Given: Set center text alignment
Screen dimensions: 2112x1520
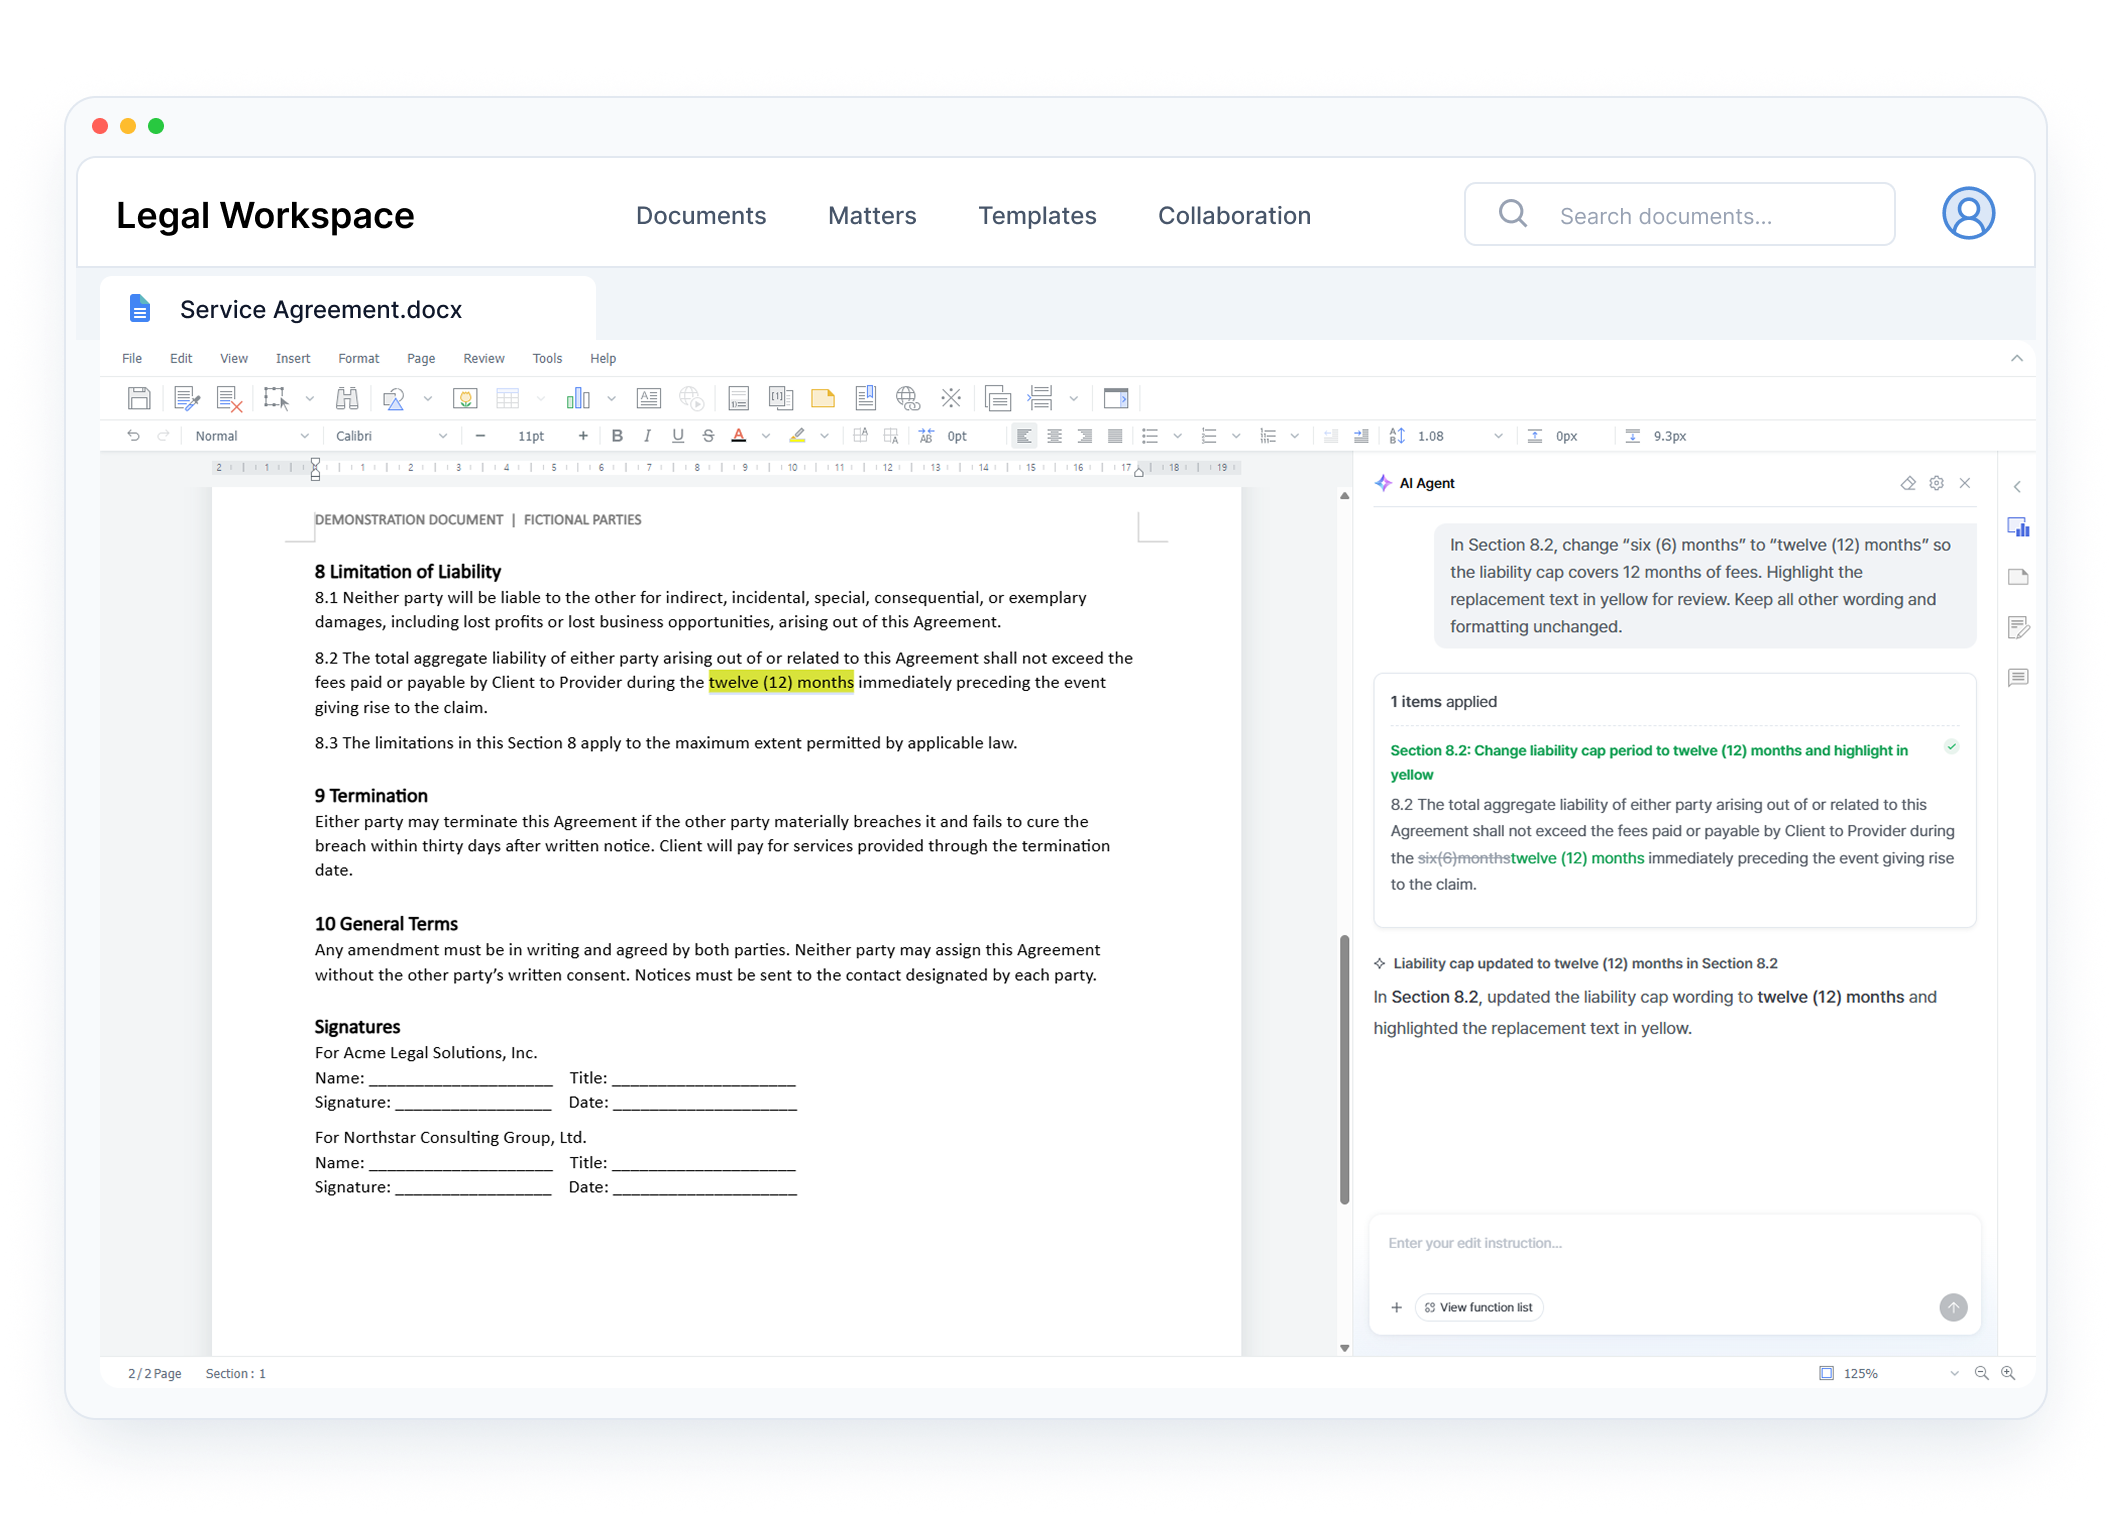Looking at the screenshot, I should pos(1054,436).
